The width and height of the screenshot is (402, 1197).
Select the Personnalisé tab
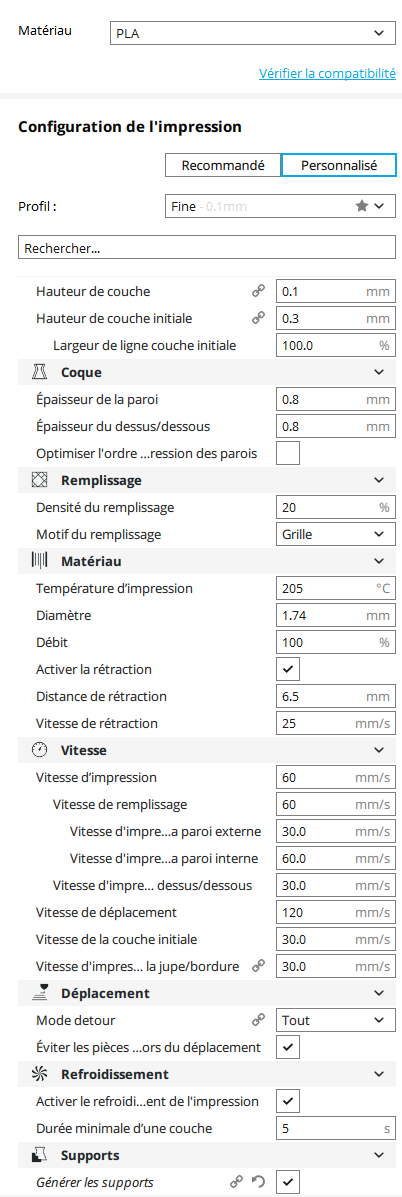339,165
